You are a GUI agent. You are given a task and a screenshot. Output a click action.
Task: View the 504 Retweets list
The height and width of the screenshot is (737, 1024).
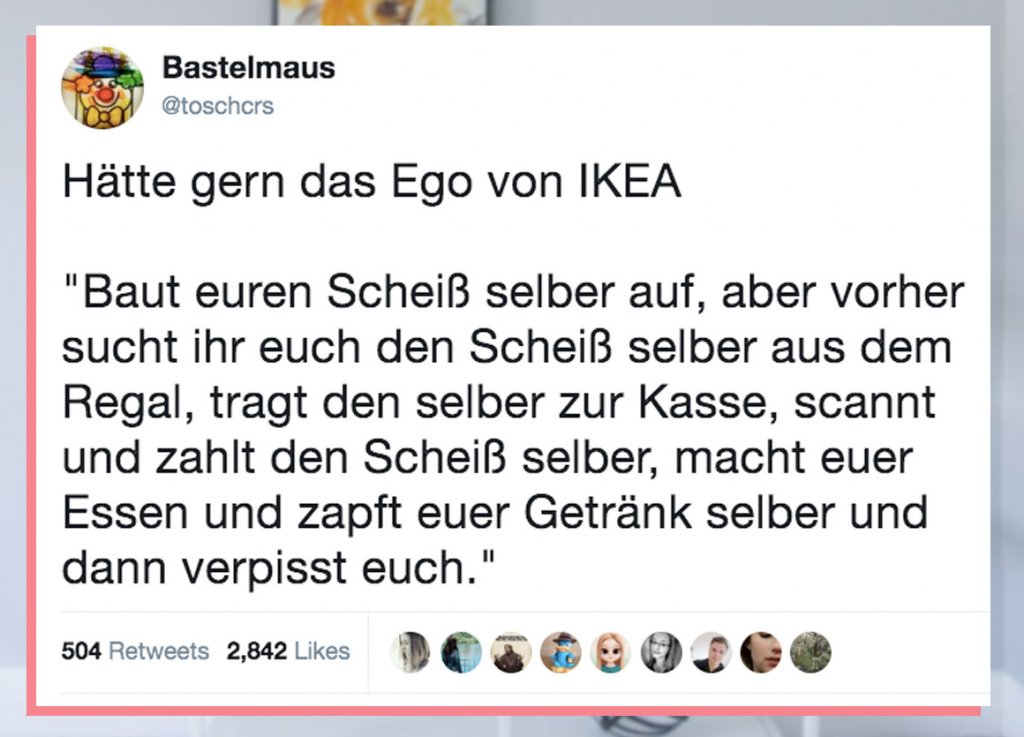coord(135,652)
